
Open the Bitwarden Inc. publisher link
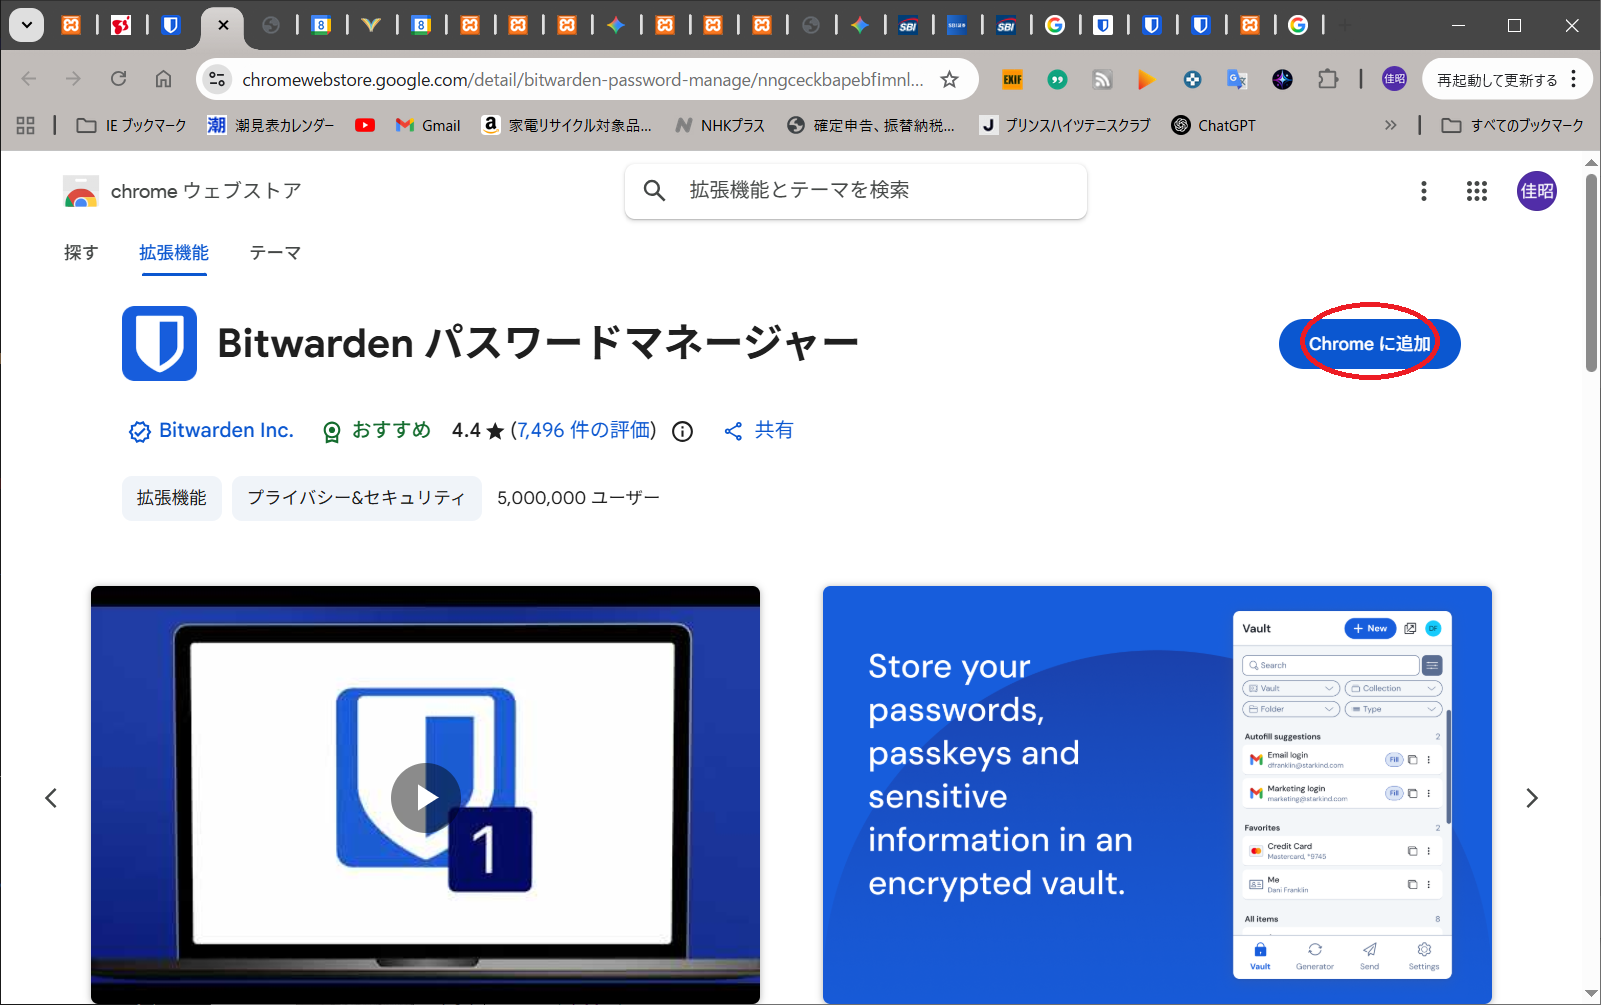225,431
